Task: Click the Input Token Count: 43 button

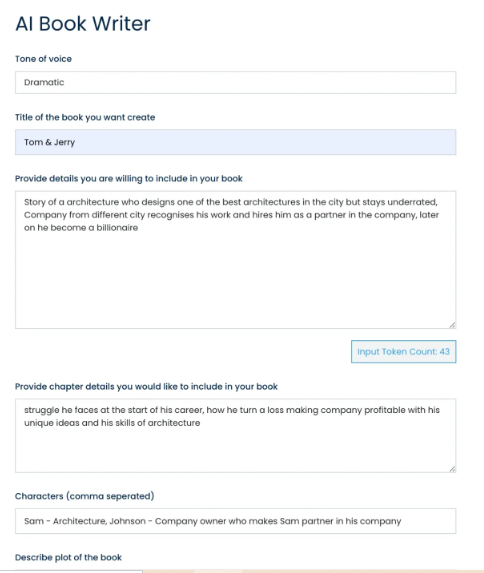Action: coord(403,352)
